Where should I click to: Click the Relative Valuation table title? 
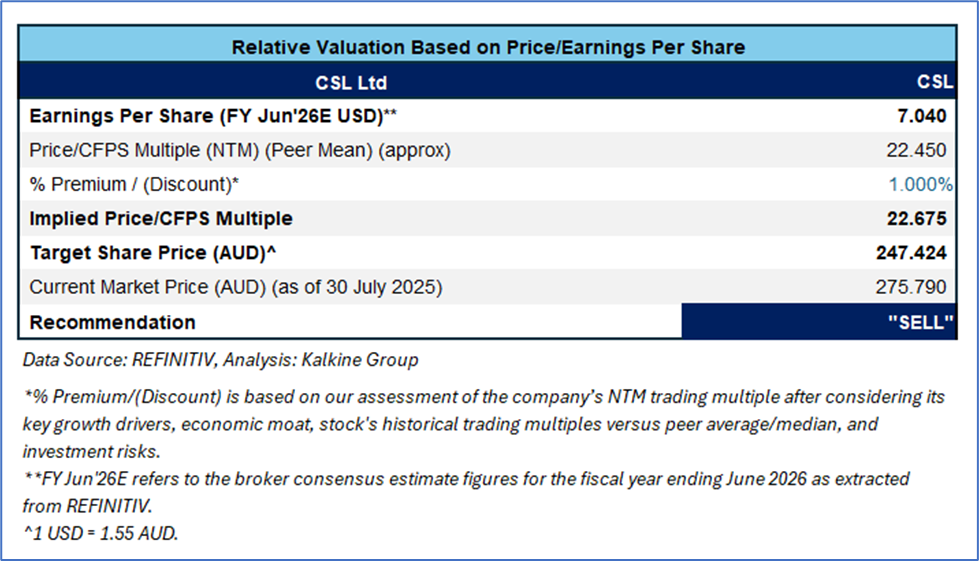click(x=488, y=47)
